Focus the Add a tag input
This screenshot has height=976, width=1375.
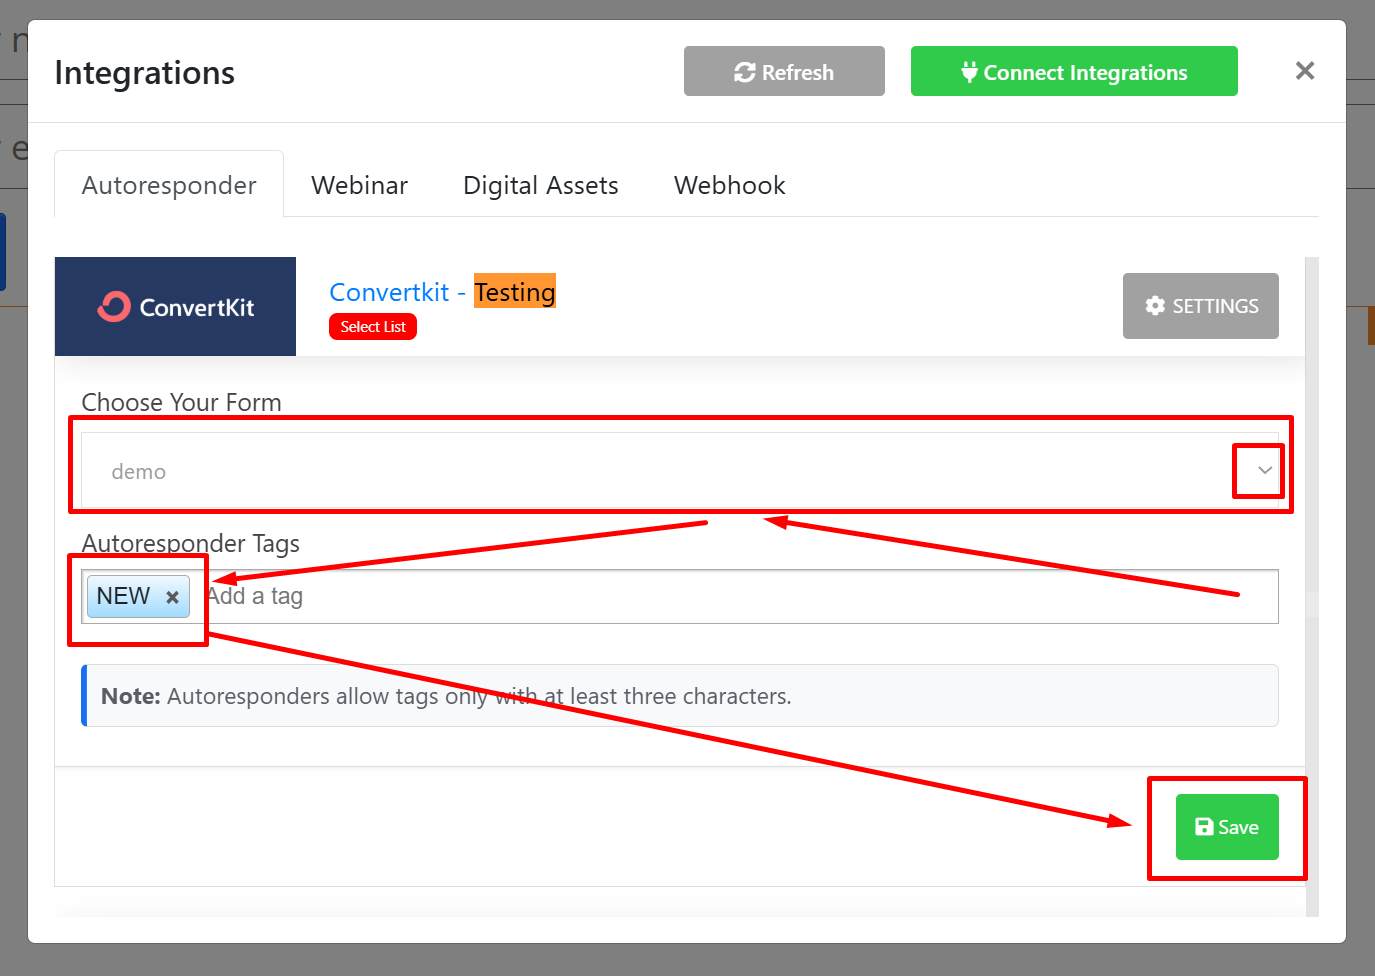738,596
